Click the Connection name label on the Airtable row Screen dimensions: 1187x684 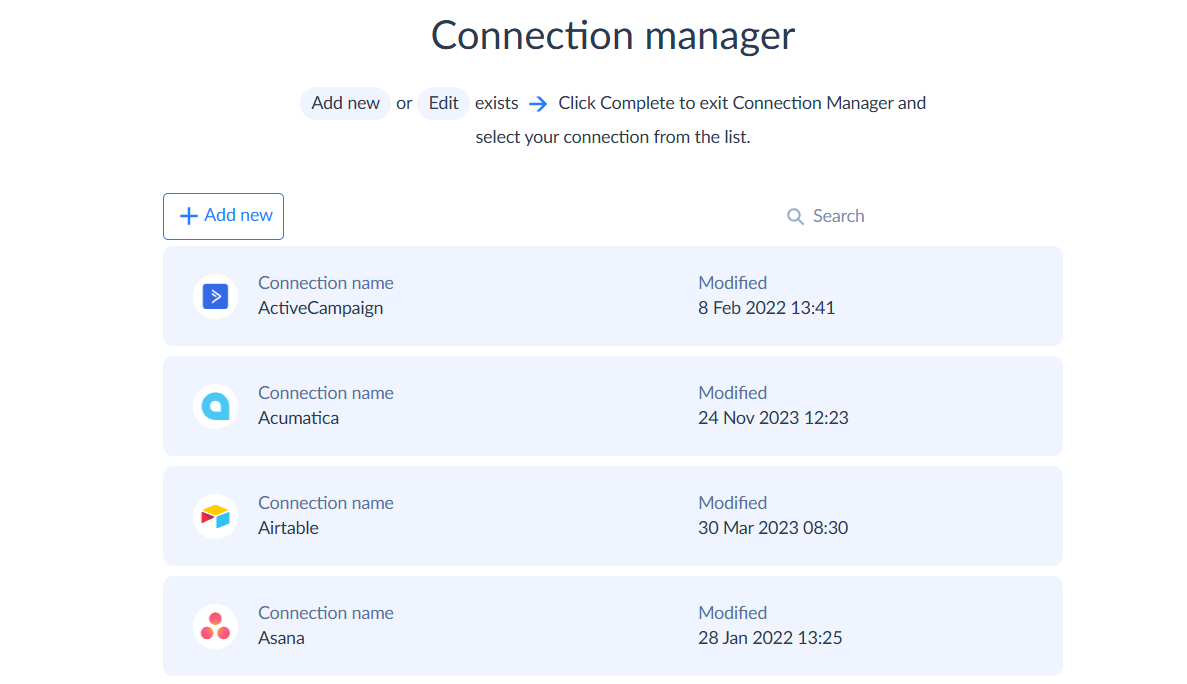click(326, 503)
